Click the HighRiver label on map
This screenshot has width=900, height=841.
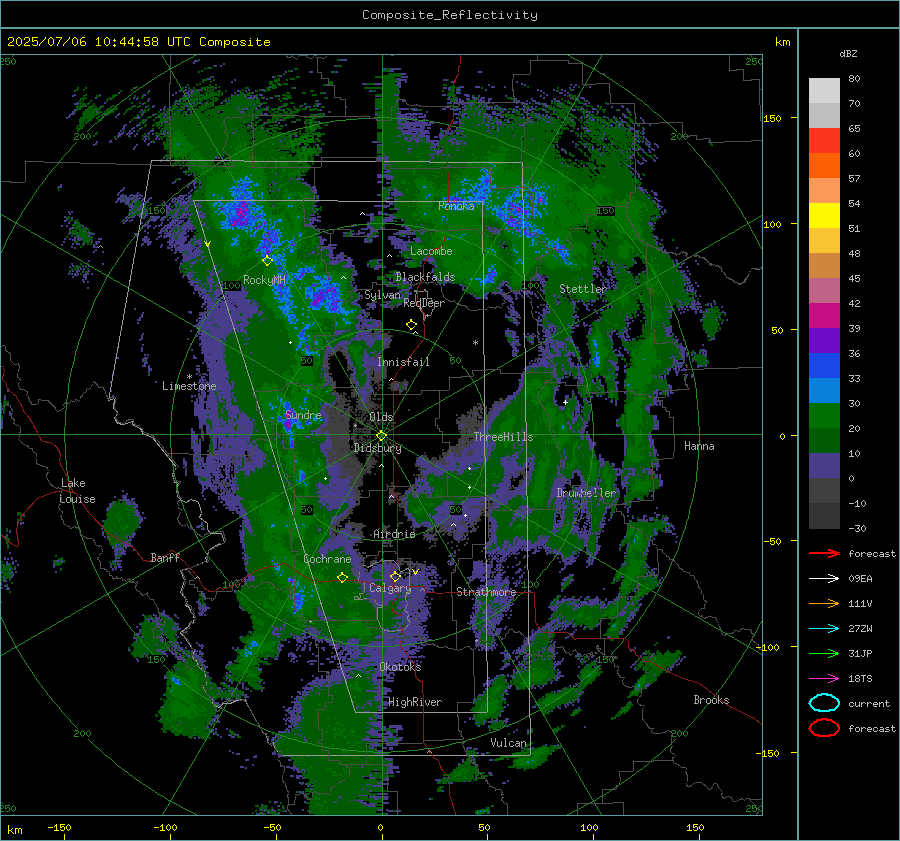pyautogui.click(x=415, y=702)
